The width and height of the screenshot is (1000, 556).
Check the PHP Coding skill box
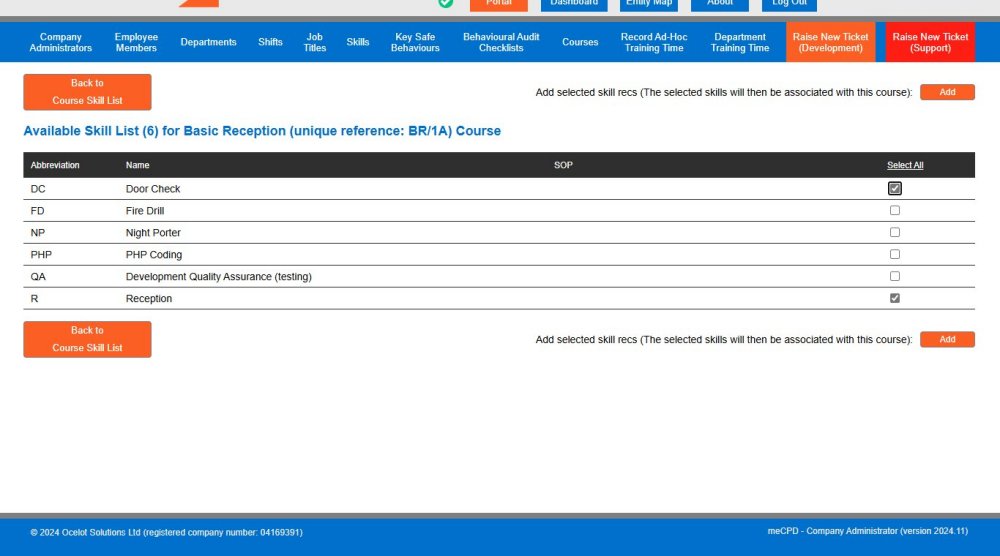(x=895, y=254)
